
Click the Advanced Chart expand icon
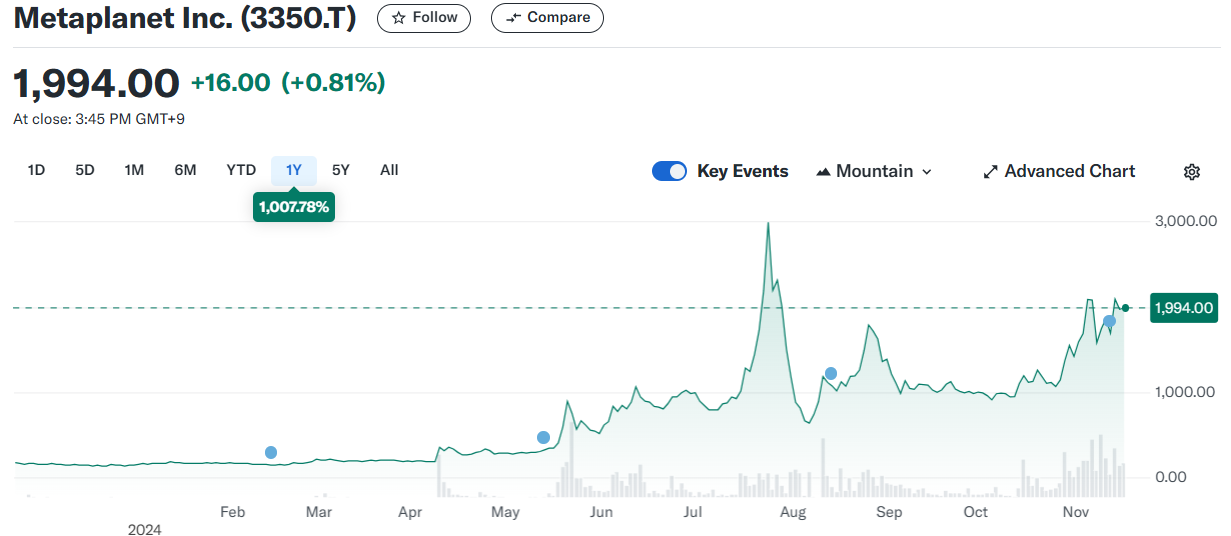tap(991, 172)
